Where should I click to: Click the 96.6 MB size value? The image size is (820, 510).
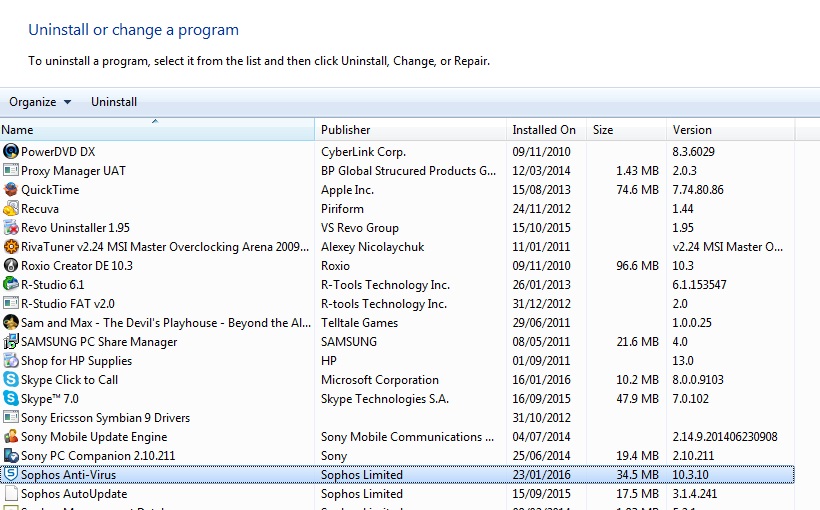click(637, 266)
